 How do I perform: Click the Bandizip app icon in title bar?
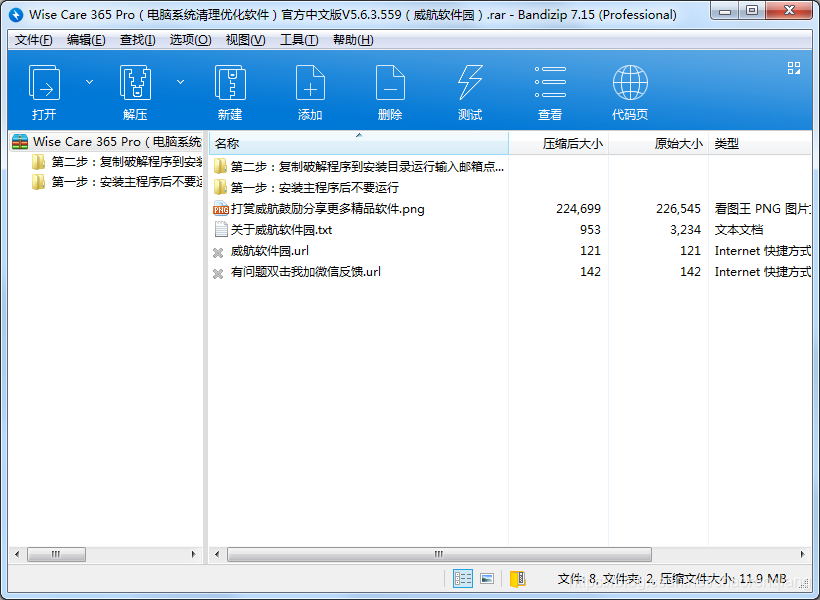(17, 15)
